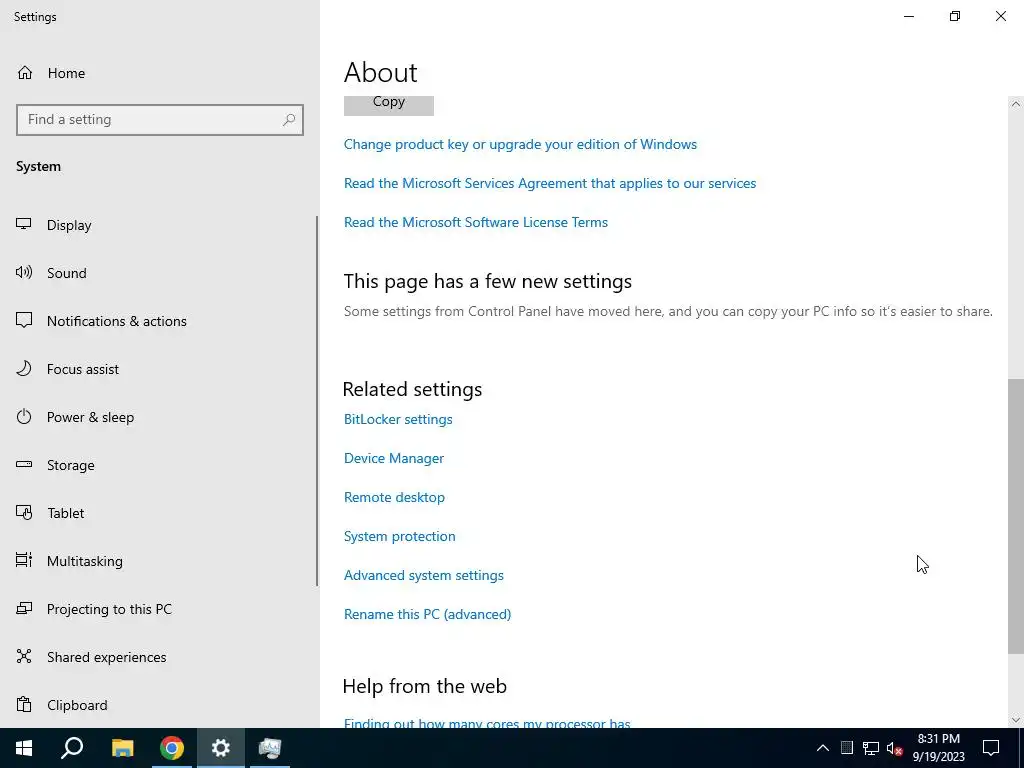Click the scrollbar up arrow

1016,104
